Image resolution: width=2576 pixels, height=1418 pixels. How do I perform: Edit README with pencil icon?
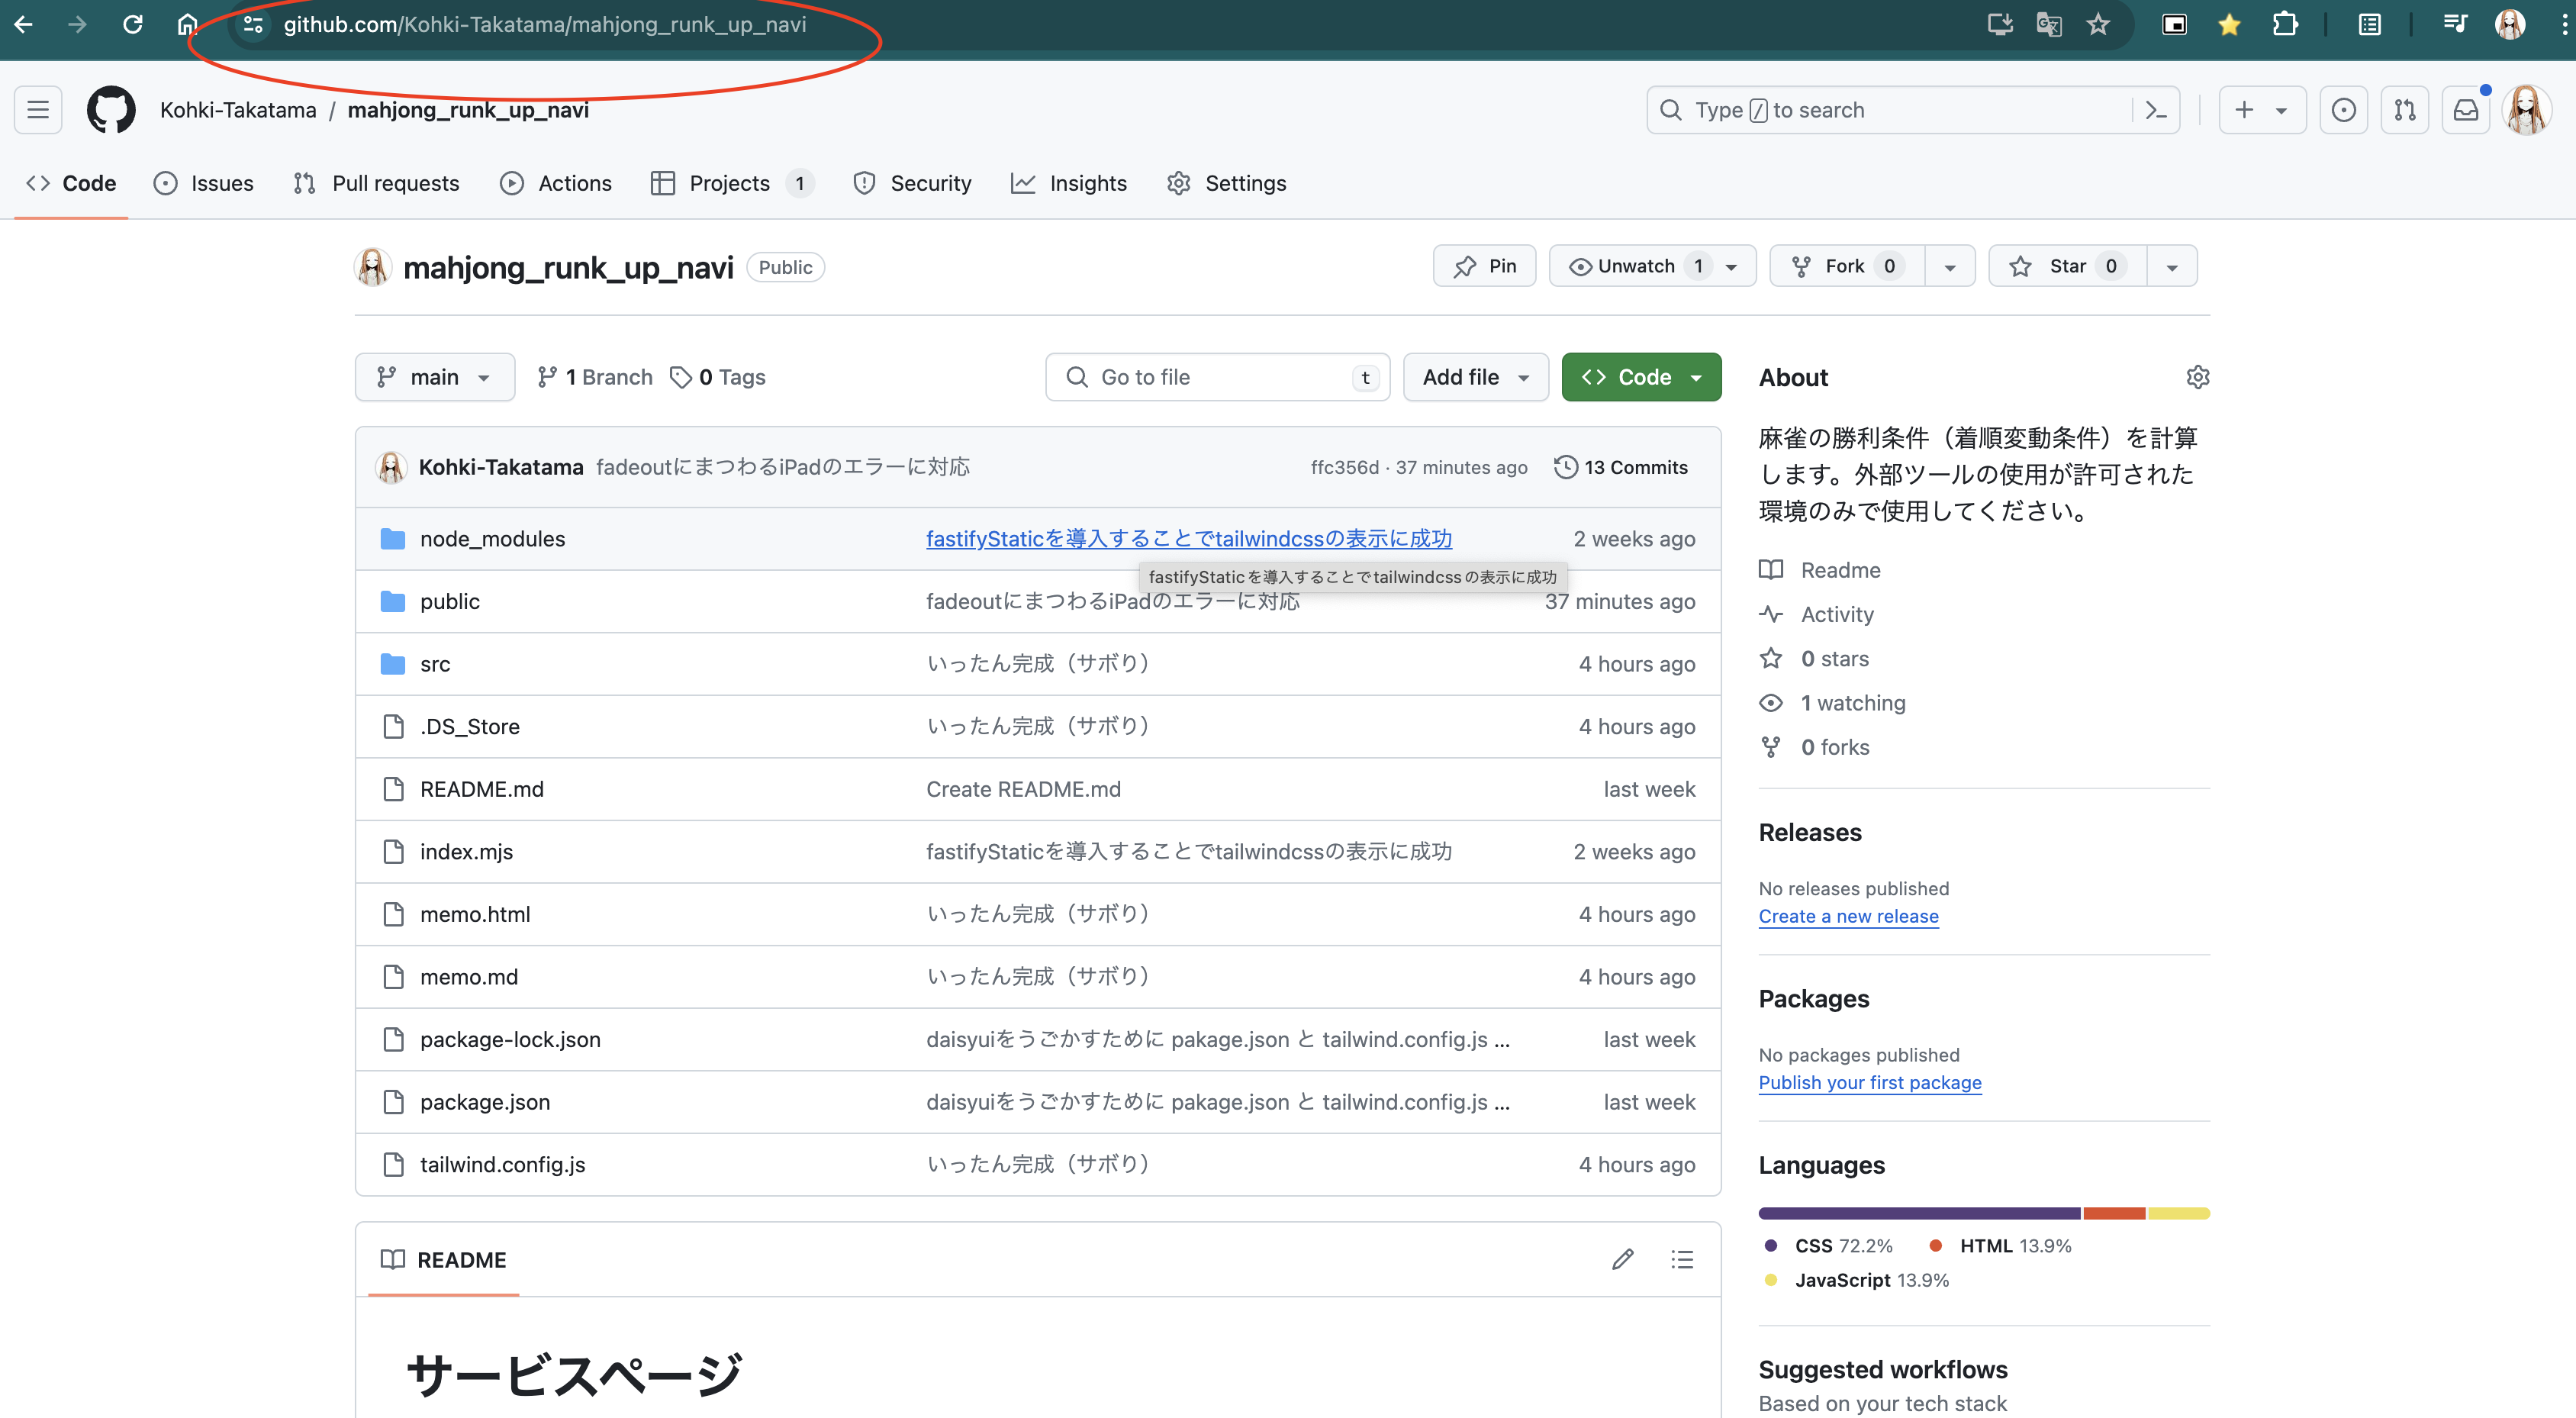click(1622, 1259)
